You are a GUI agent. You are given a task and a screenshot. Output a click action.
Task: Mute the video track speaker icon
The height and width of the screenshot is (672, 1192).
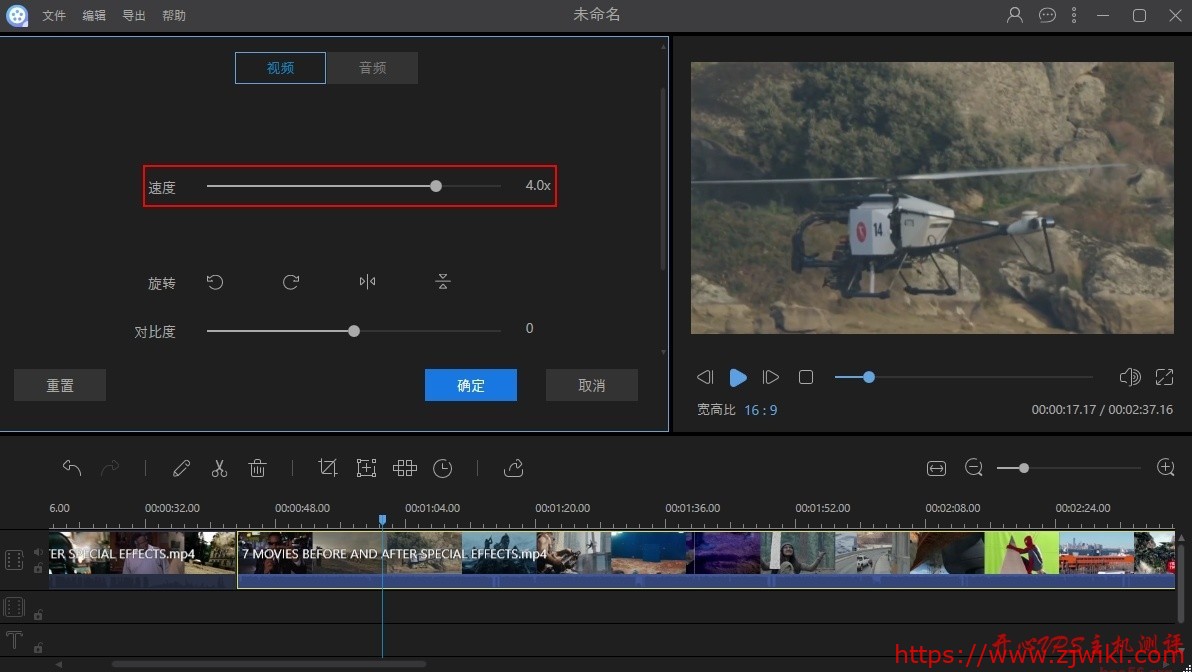38,552
